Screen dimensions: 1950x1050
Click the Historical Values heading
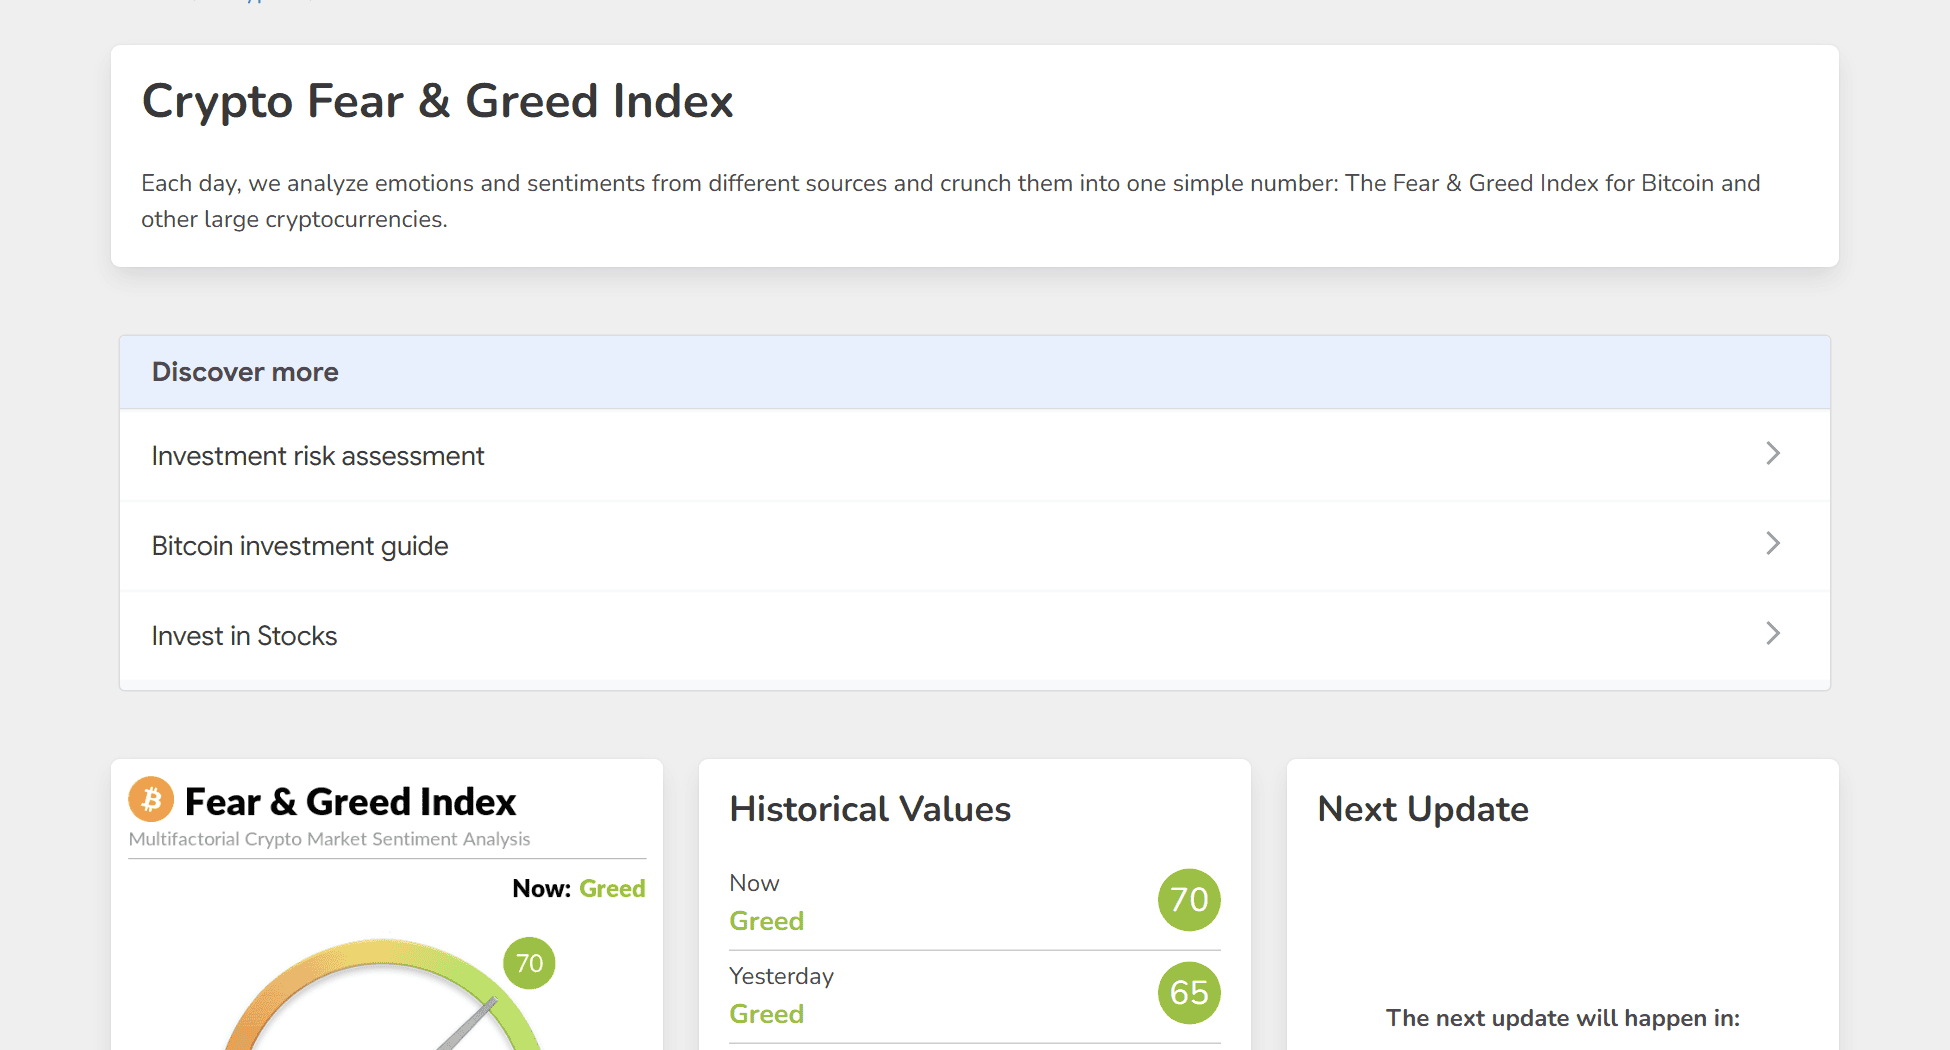[x=870, y=809]
